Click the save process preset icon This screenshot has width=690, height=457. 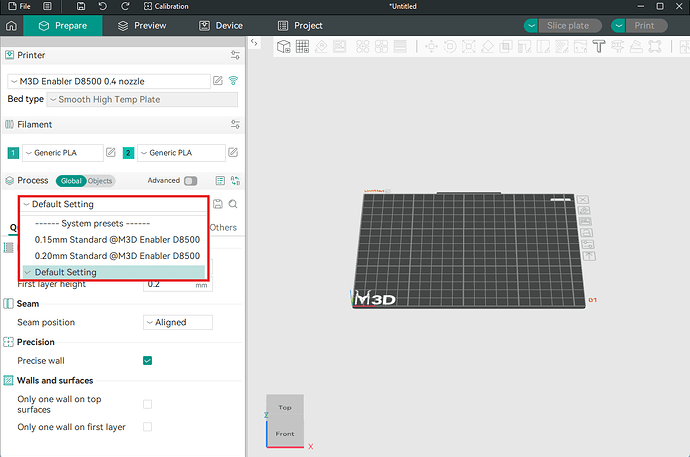point(218,204)
